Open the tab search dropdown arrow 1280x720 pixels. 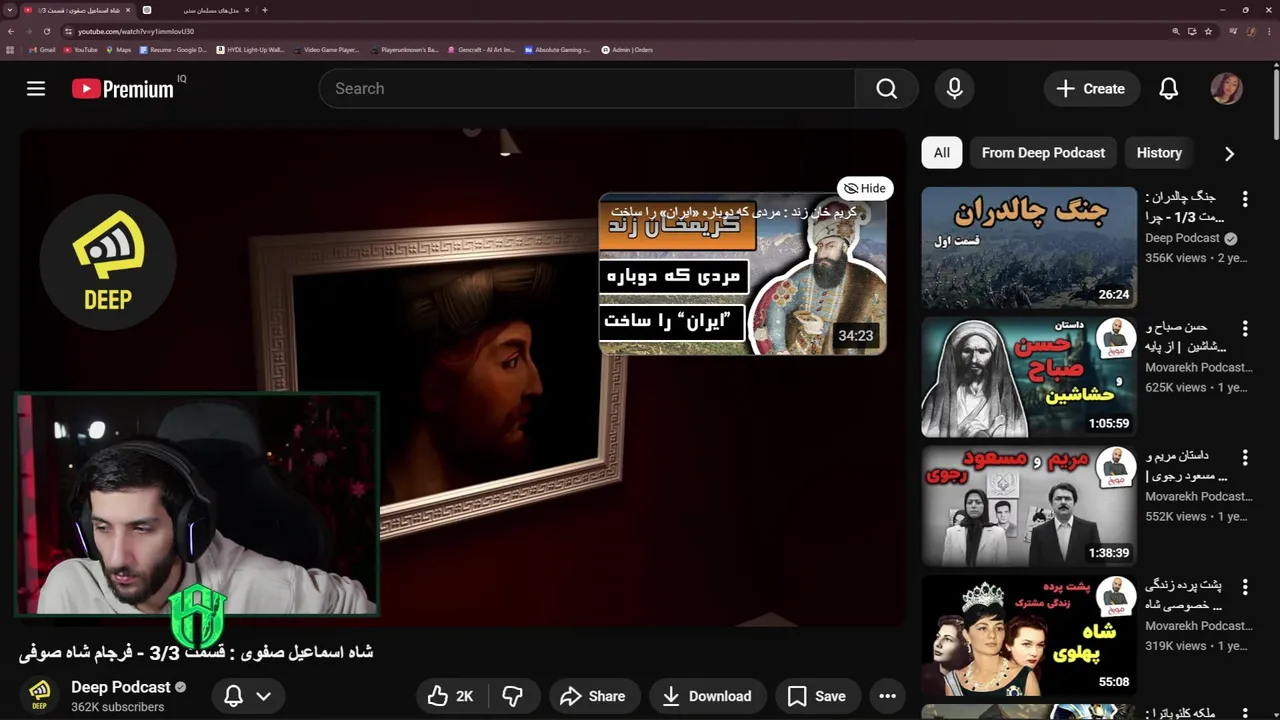(9, 10)
